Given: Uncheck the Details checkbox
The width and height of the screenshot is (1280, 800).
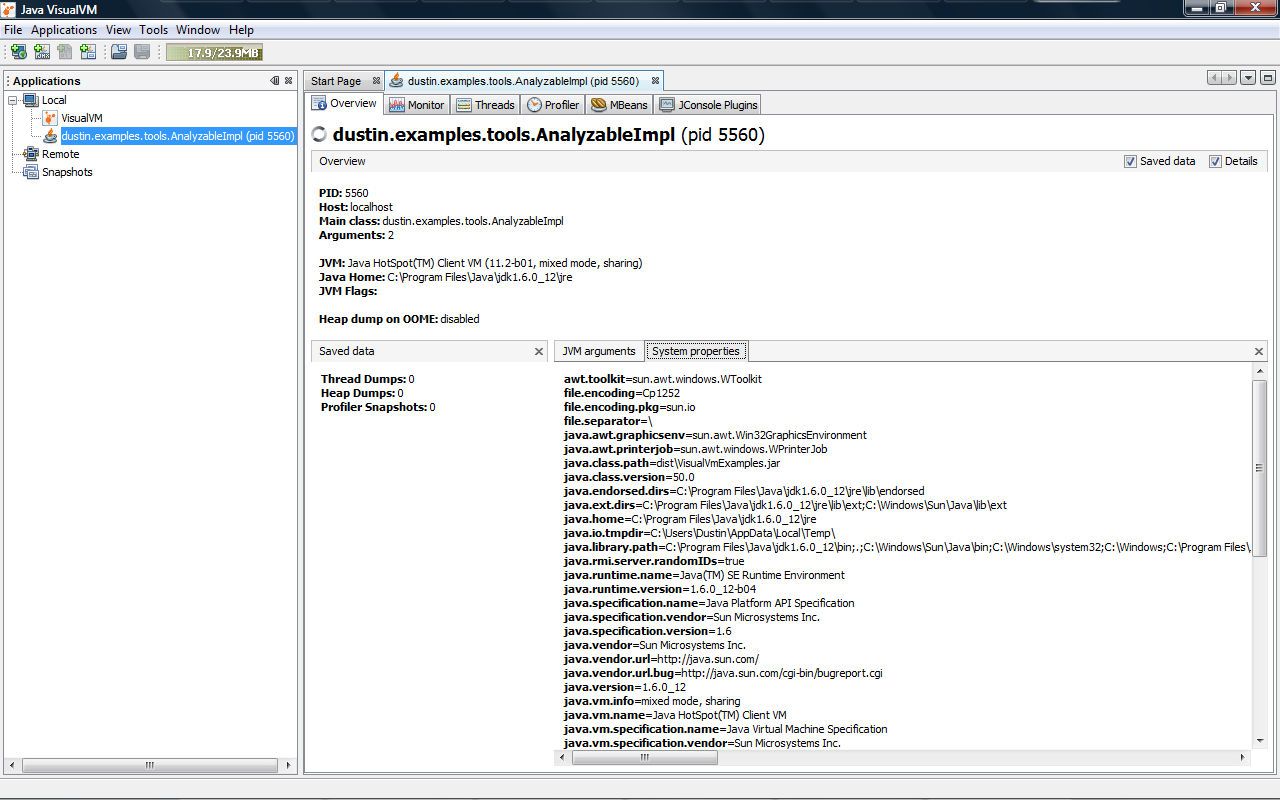Looking at the screenshot, I should click(x=1215, y=161).
